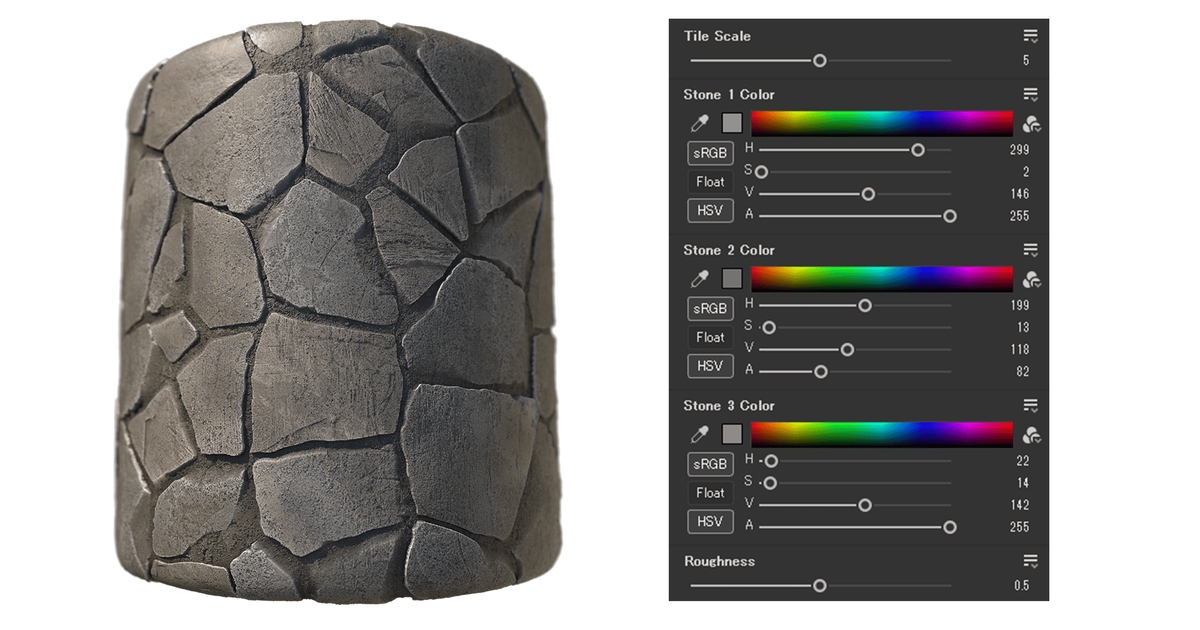Expand the Stone 1 Color options menu
Image resolution: width=1200 pixels, height=630 pixels.
pyautogui.click(x=1031, y=95)
